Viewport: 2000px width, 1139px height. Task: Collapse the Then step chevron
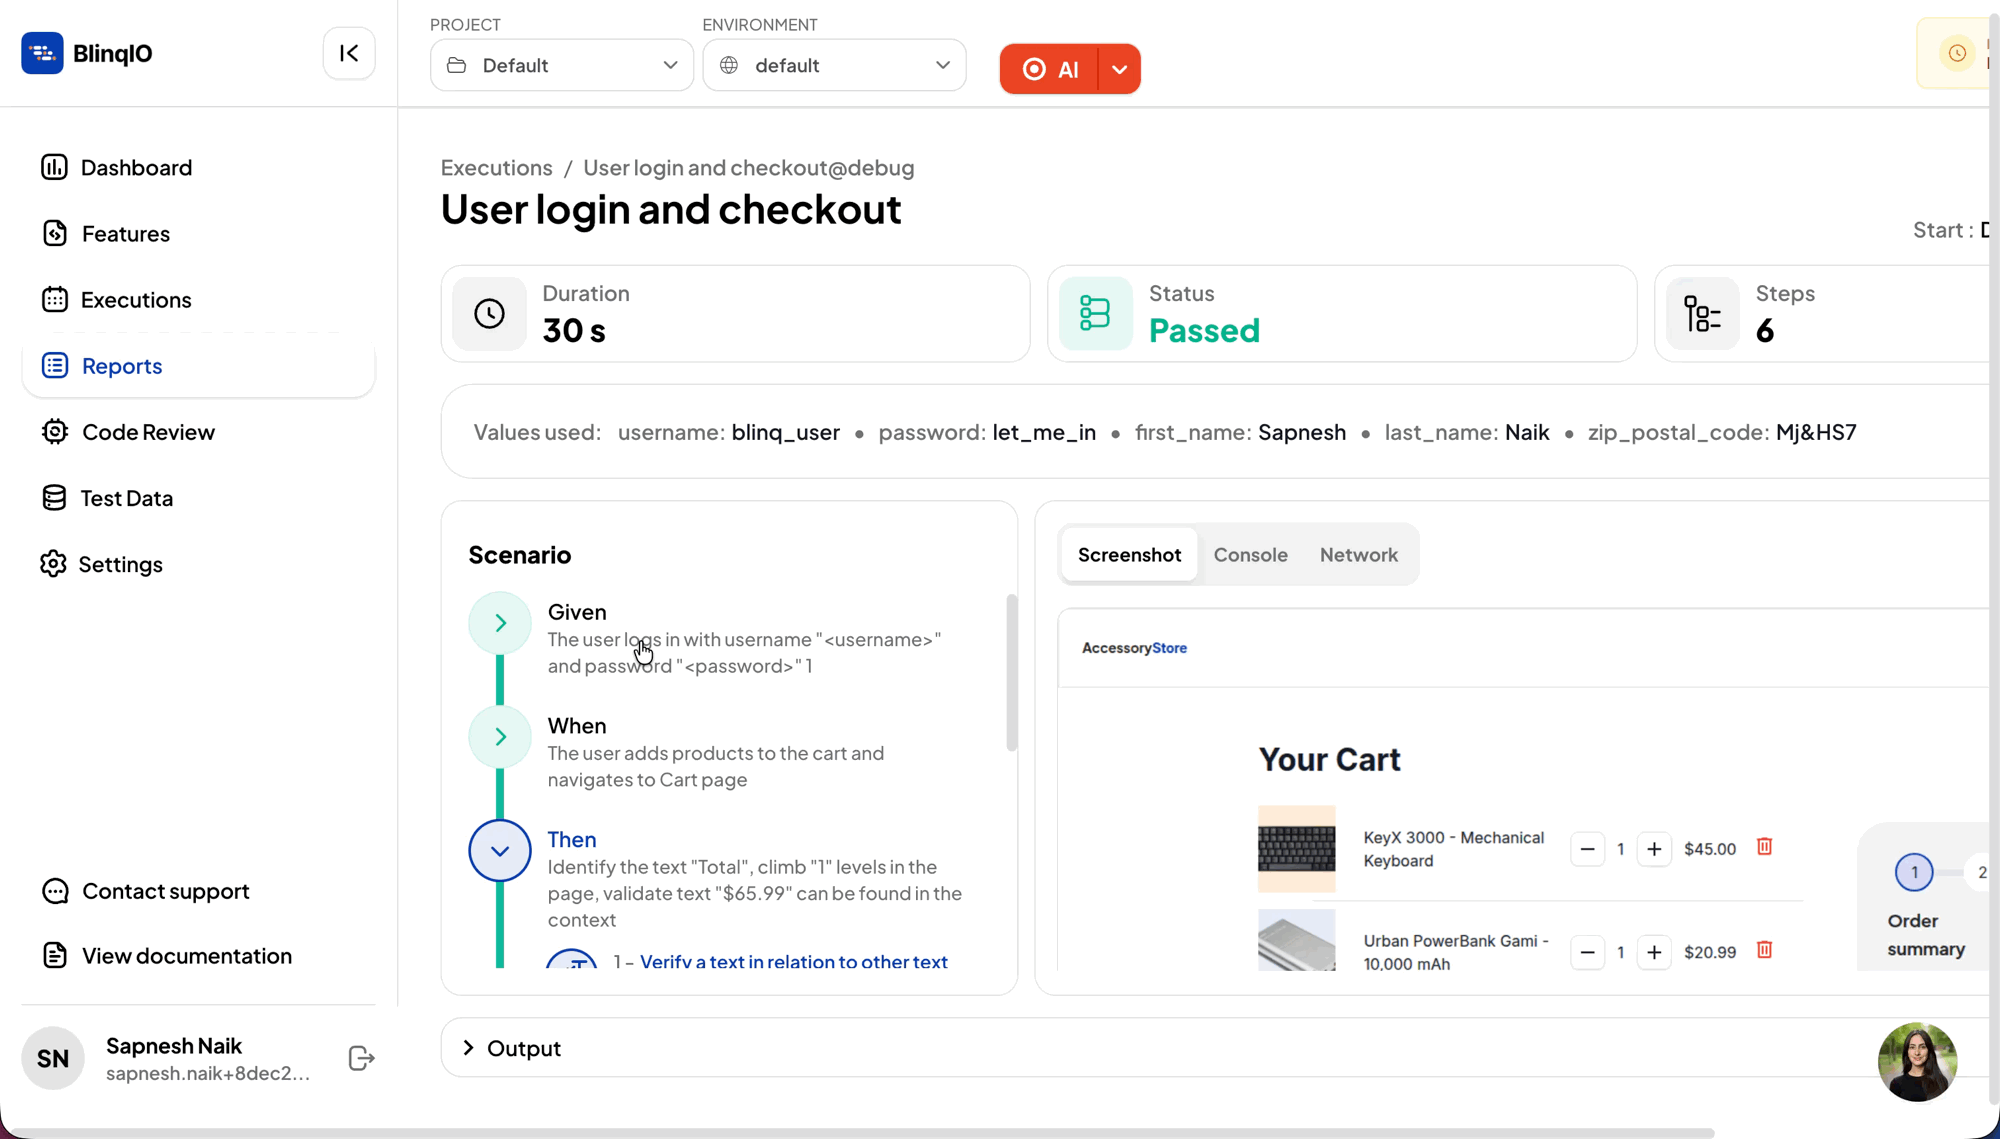click(x=500, y=851)
